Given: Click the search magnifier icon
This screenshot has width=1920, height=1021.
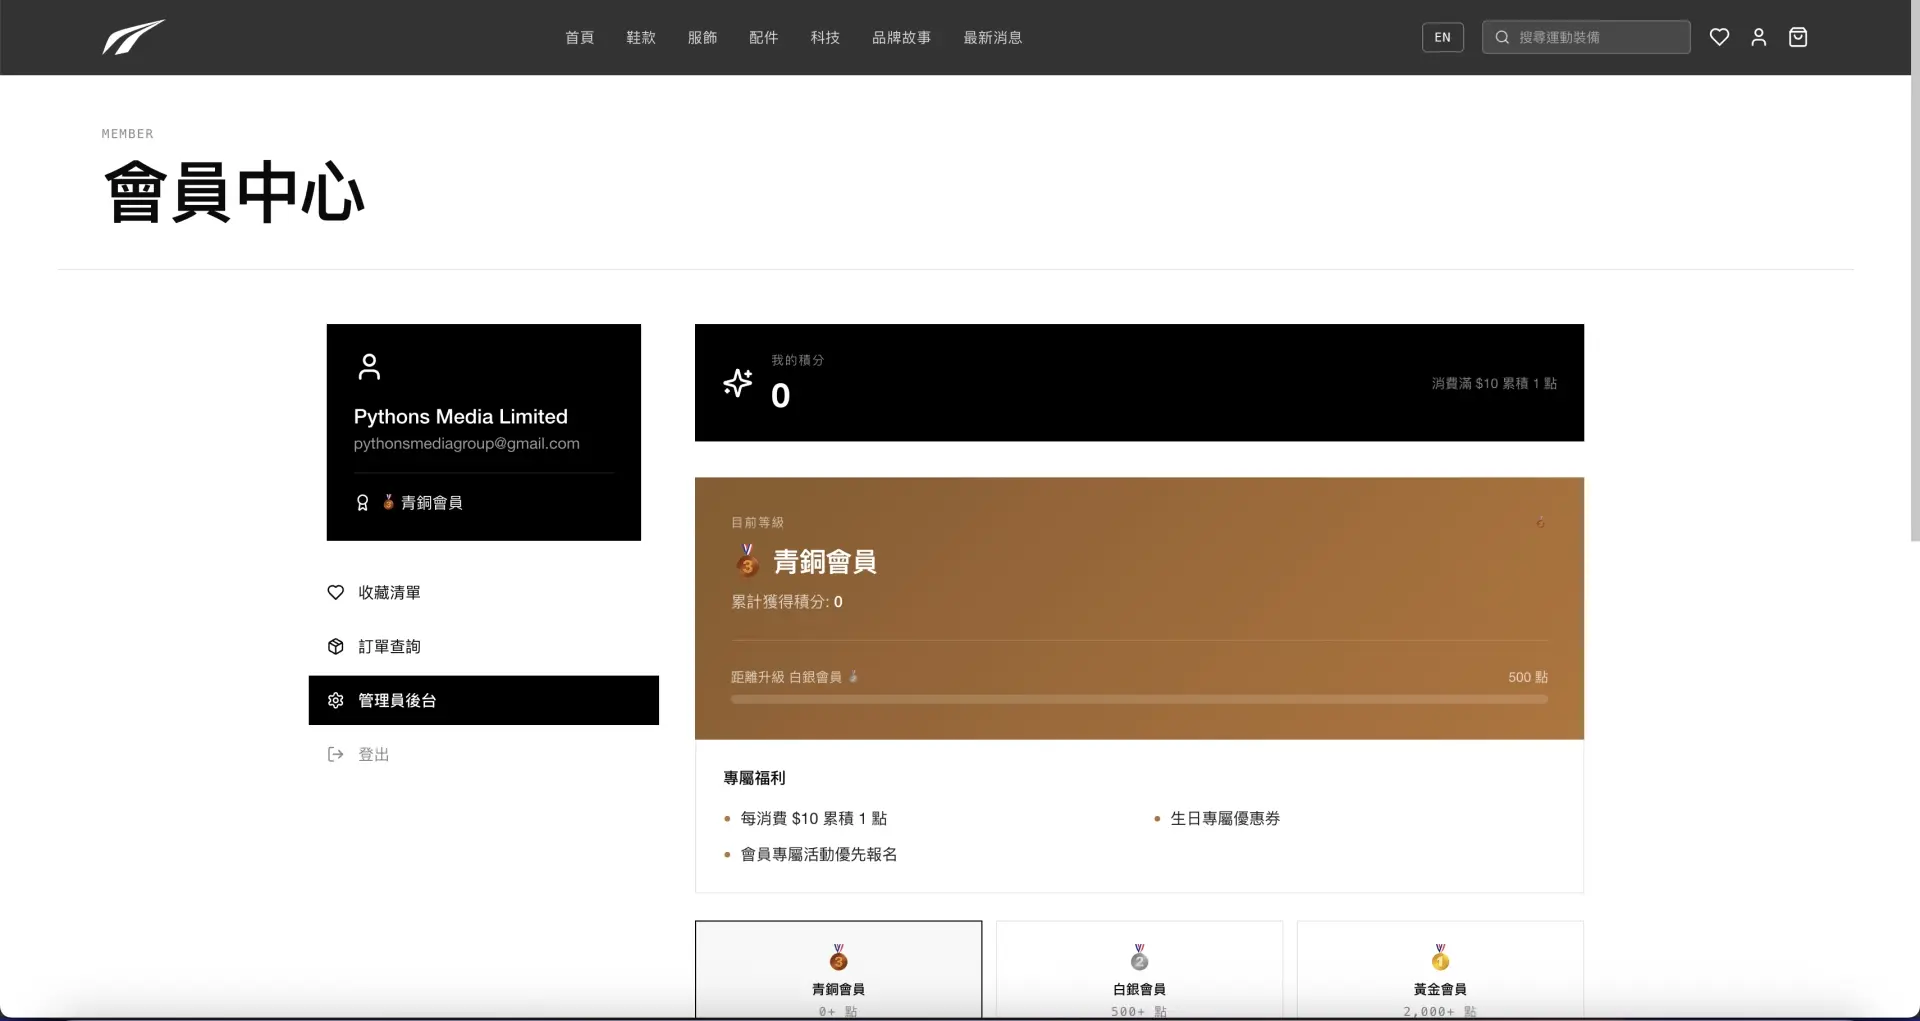Looking at the screenshot, I should (x=1501, y=37).
